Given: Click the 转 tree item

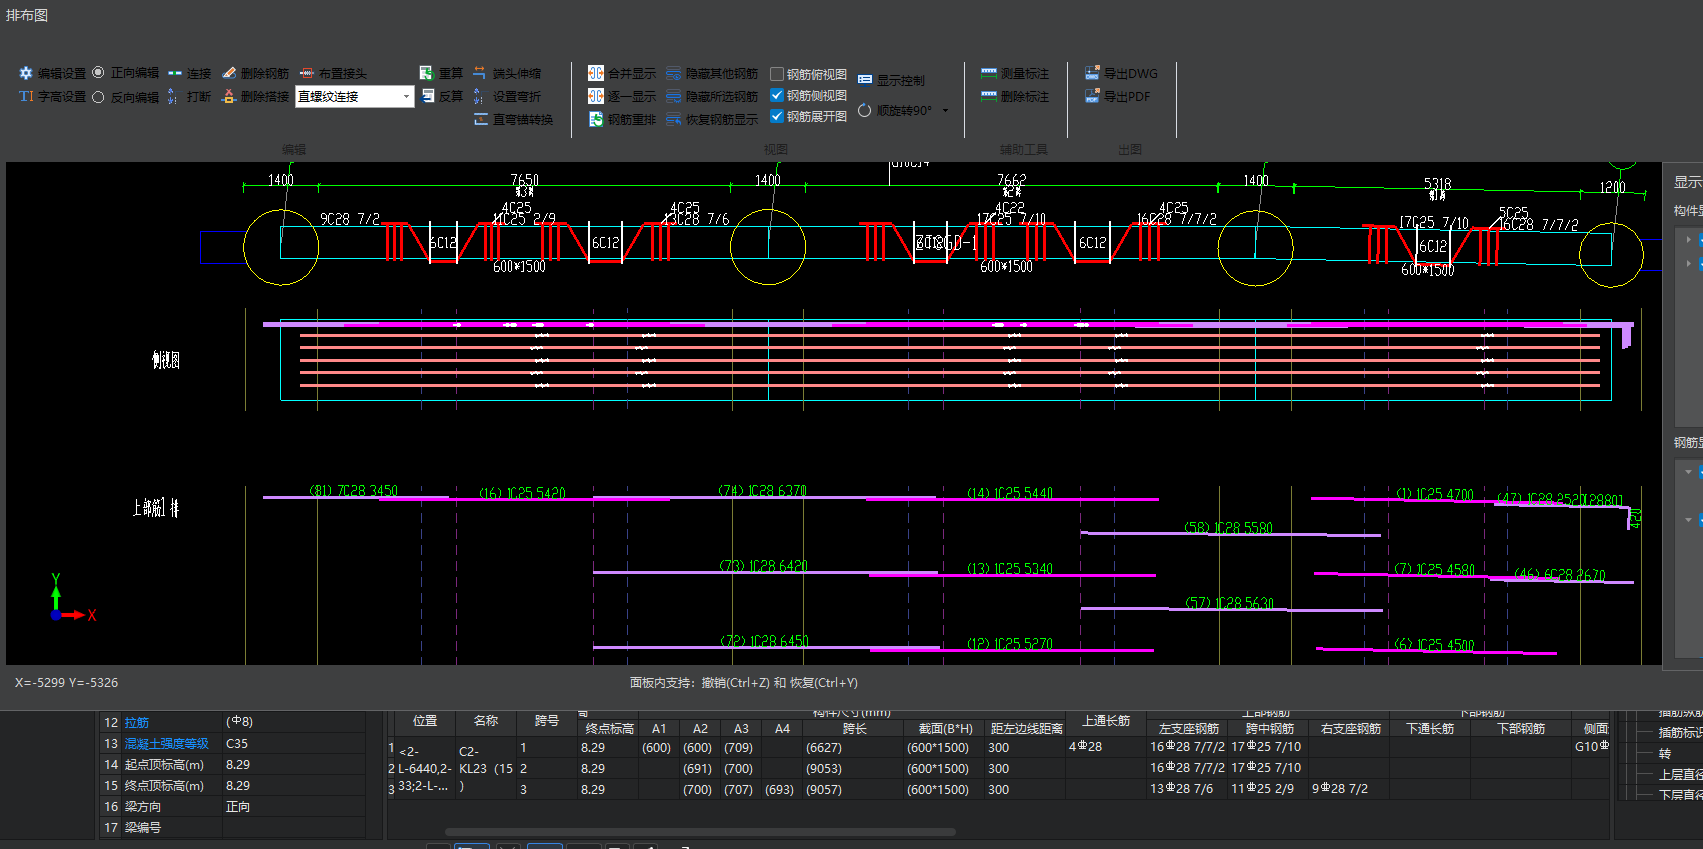Looking at the screenshot, I should pos(1665,754).
